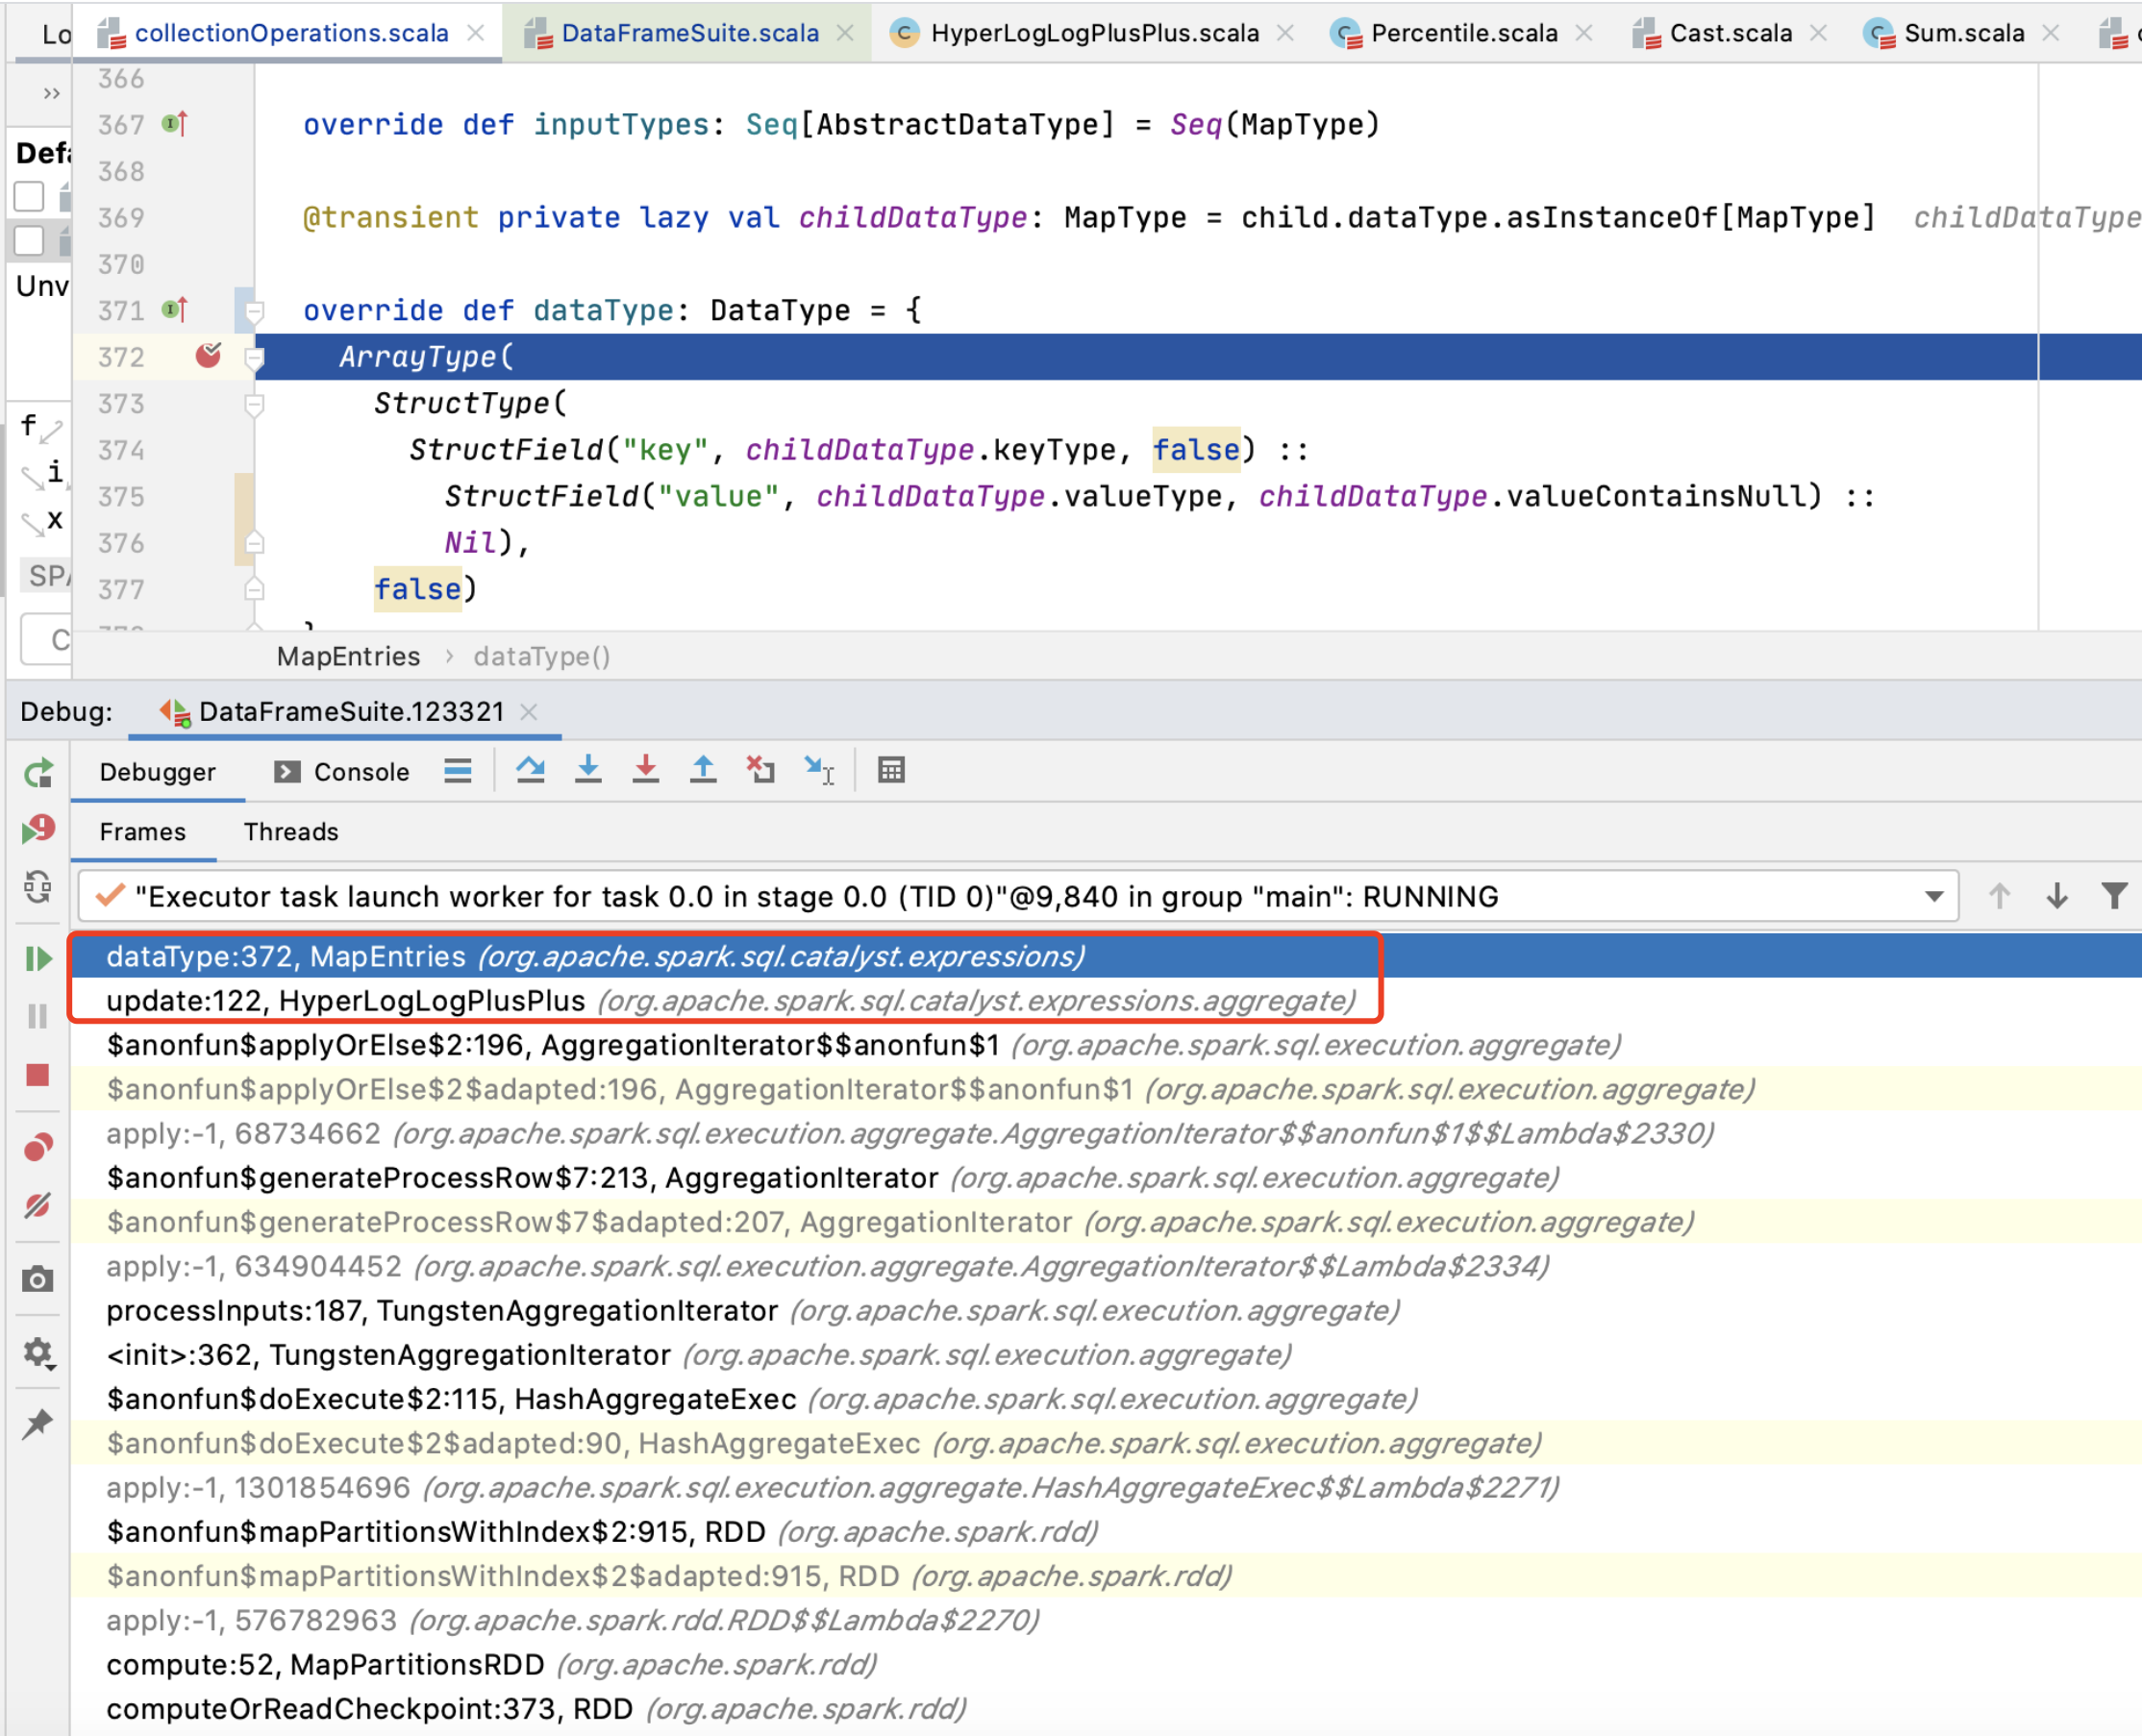
Task: Stop the debug session with red square
Action: click(38, 1075)
